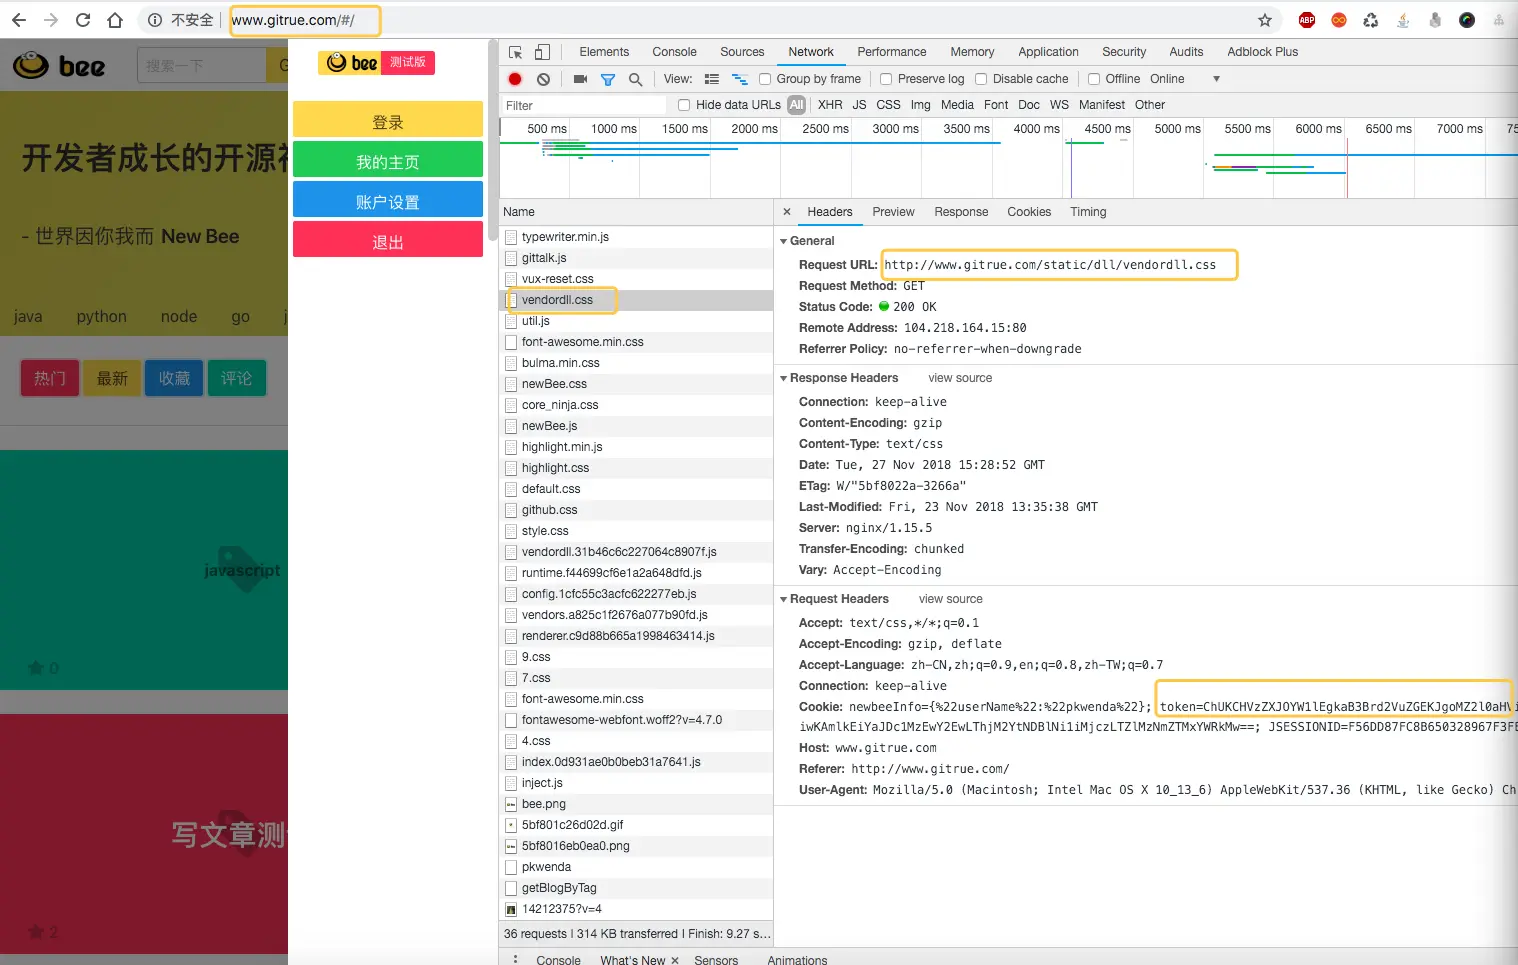Viewport: 1518px width, 965px height.
Task: Switch to Elements panel tab
Action: point(604,52)
